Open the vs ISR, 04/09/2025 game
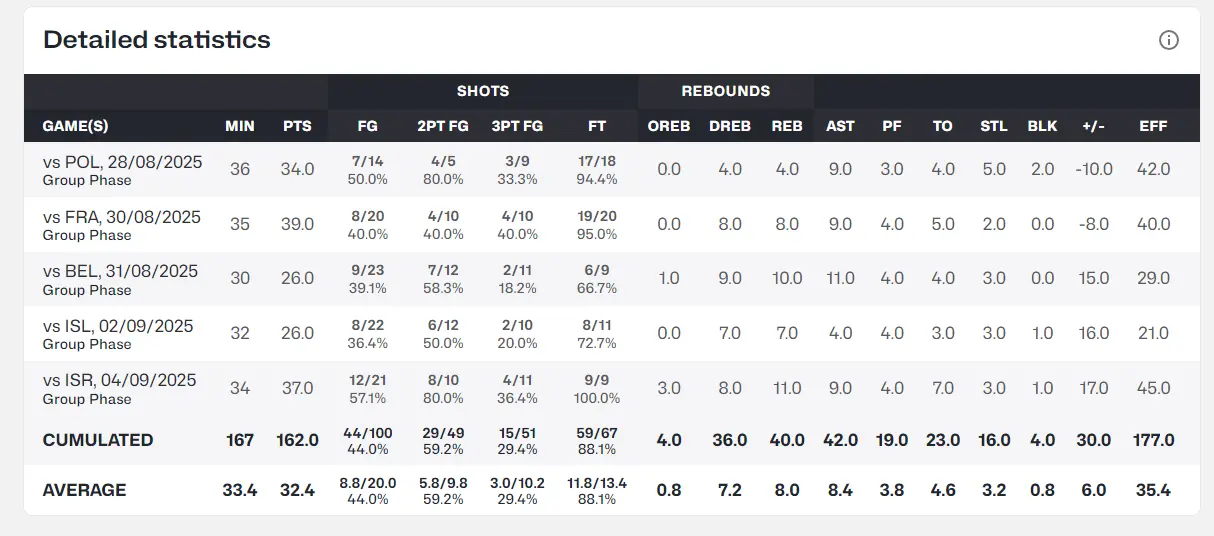The height and width of the screenshot is (536, 1214). 119,381
